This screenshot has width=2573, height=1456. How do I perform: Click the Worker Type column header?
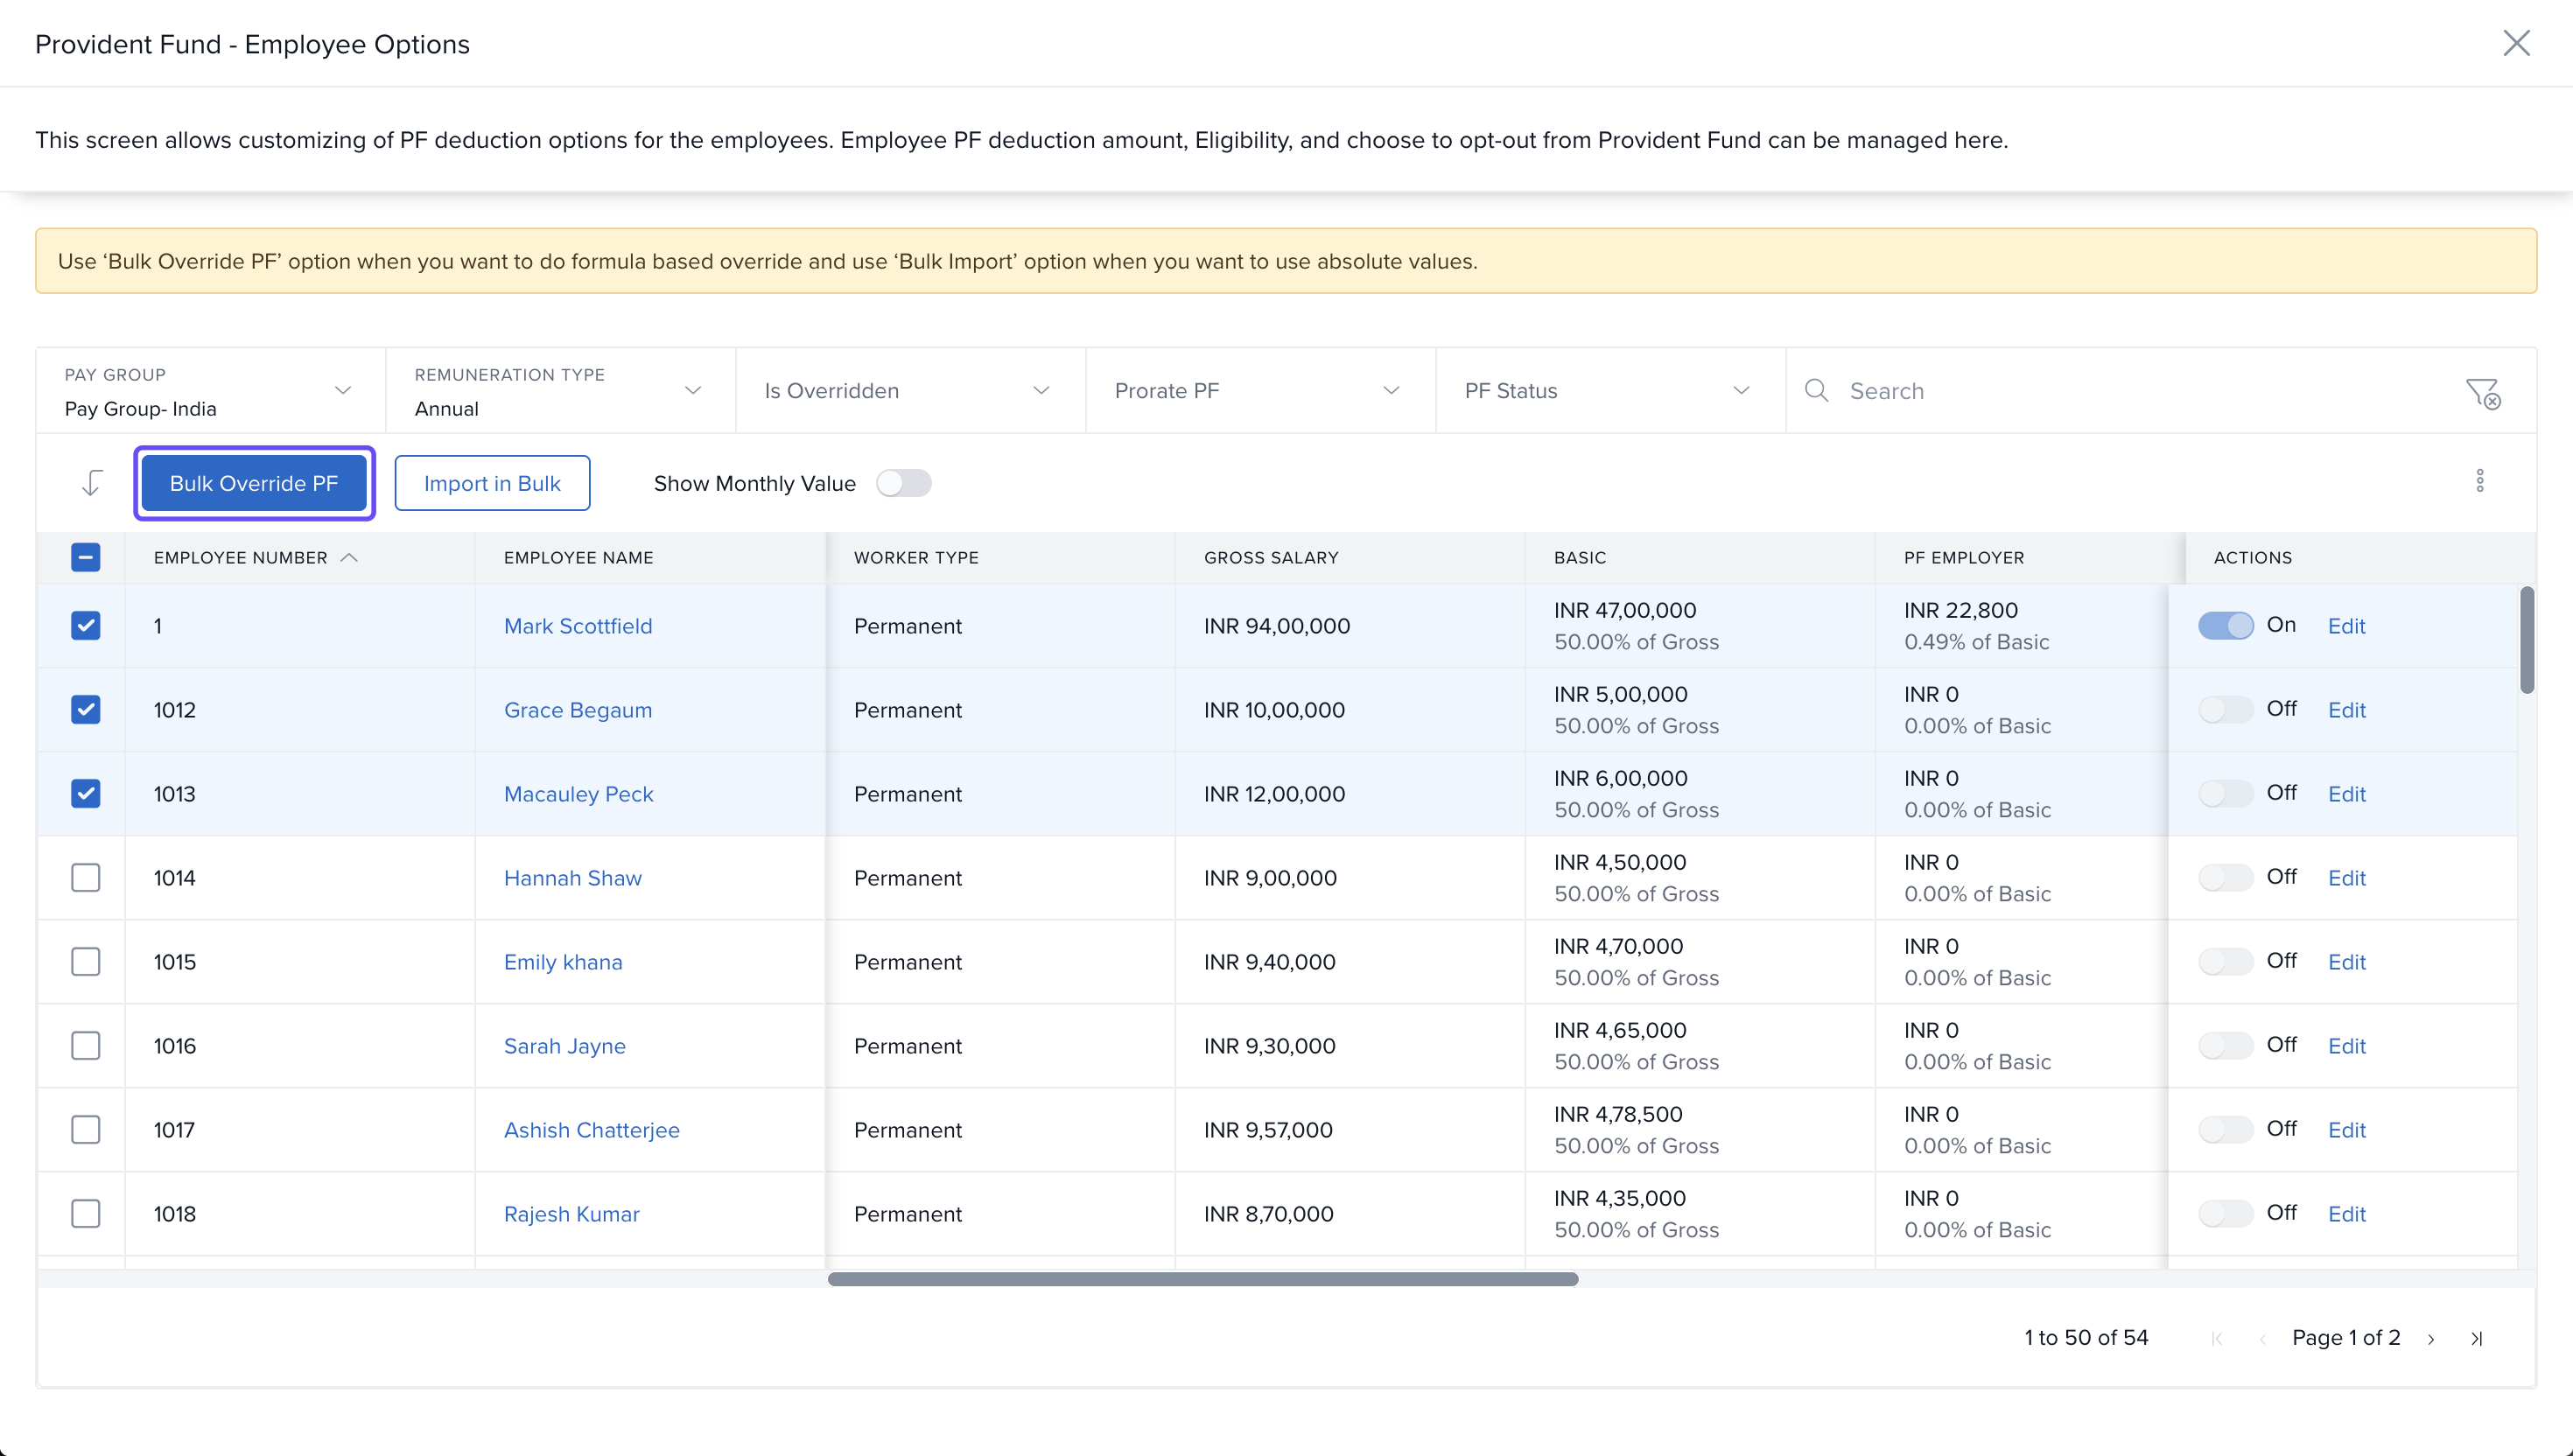pyautogui.click(x=915, y=558)
